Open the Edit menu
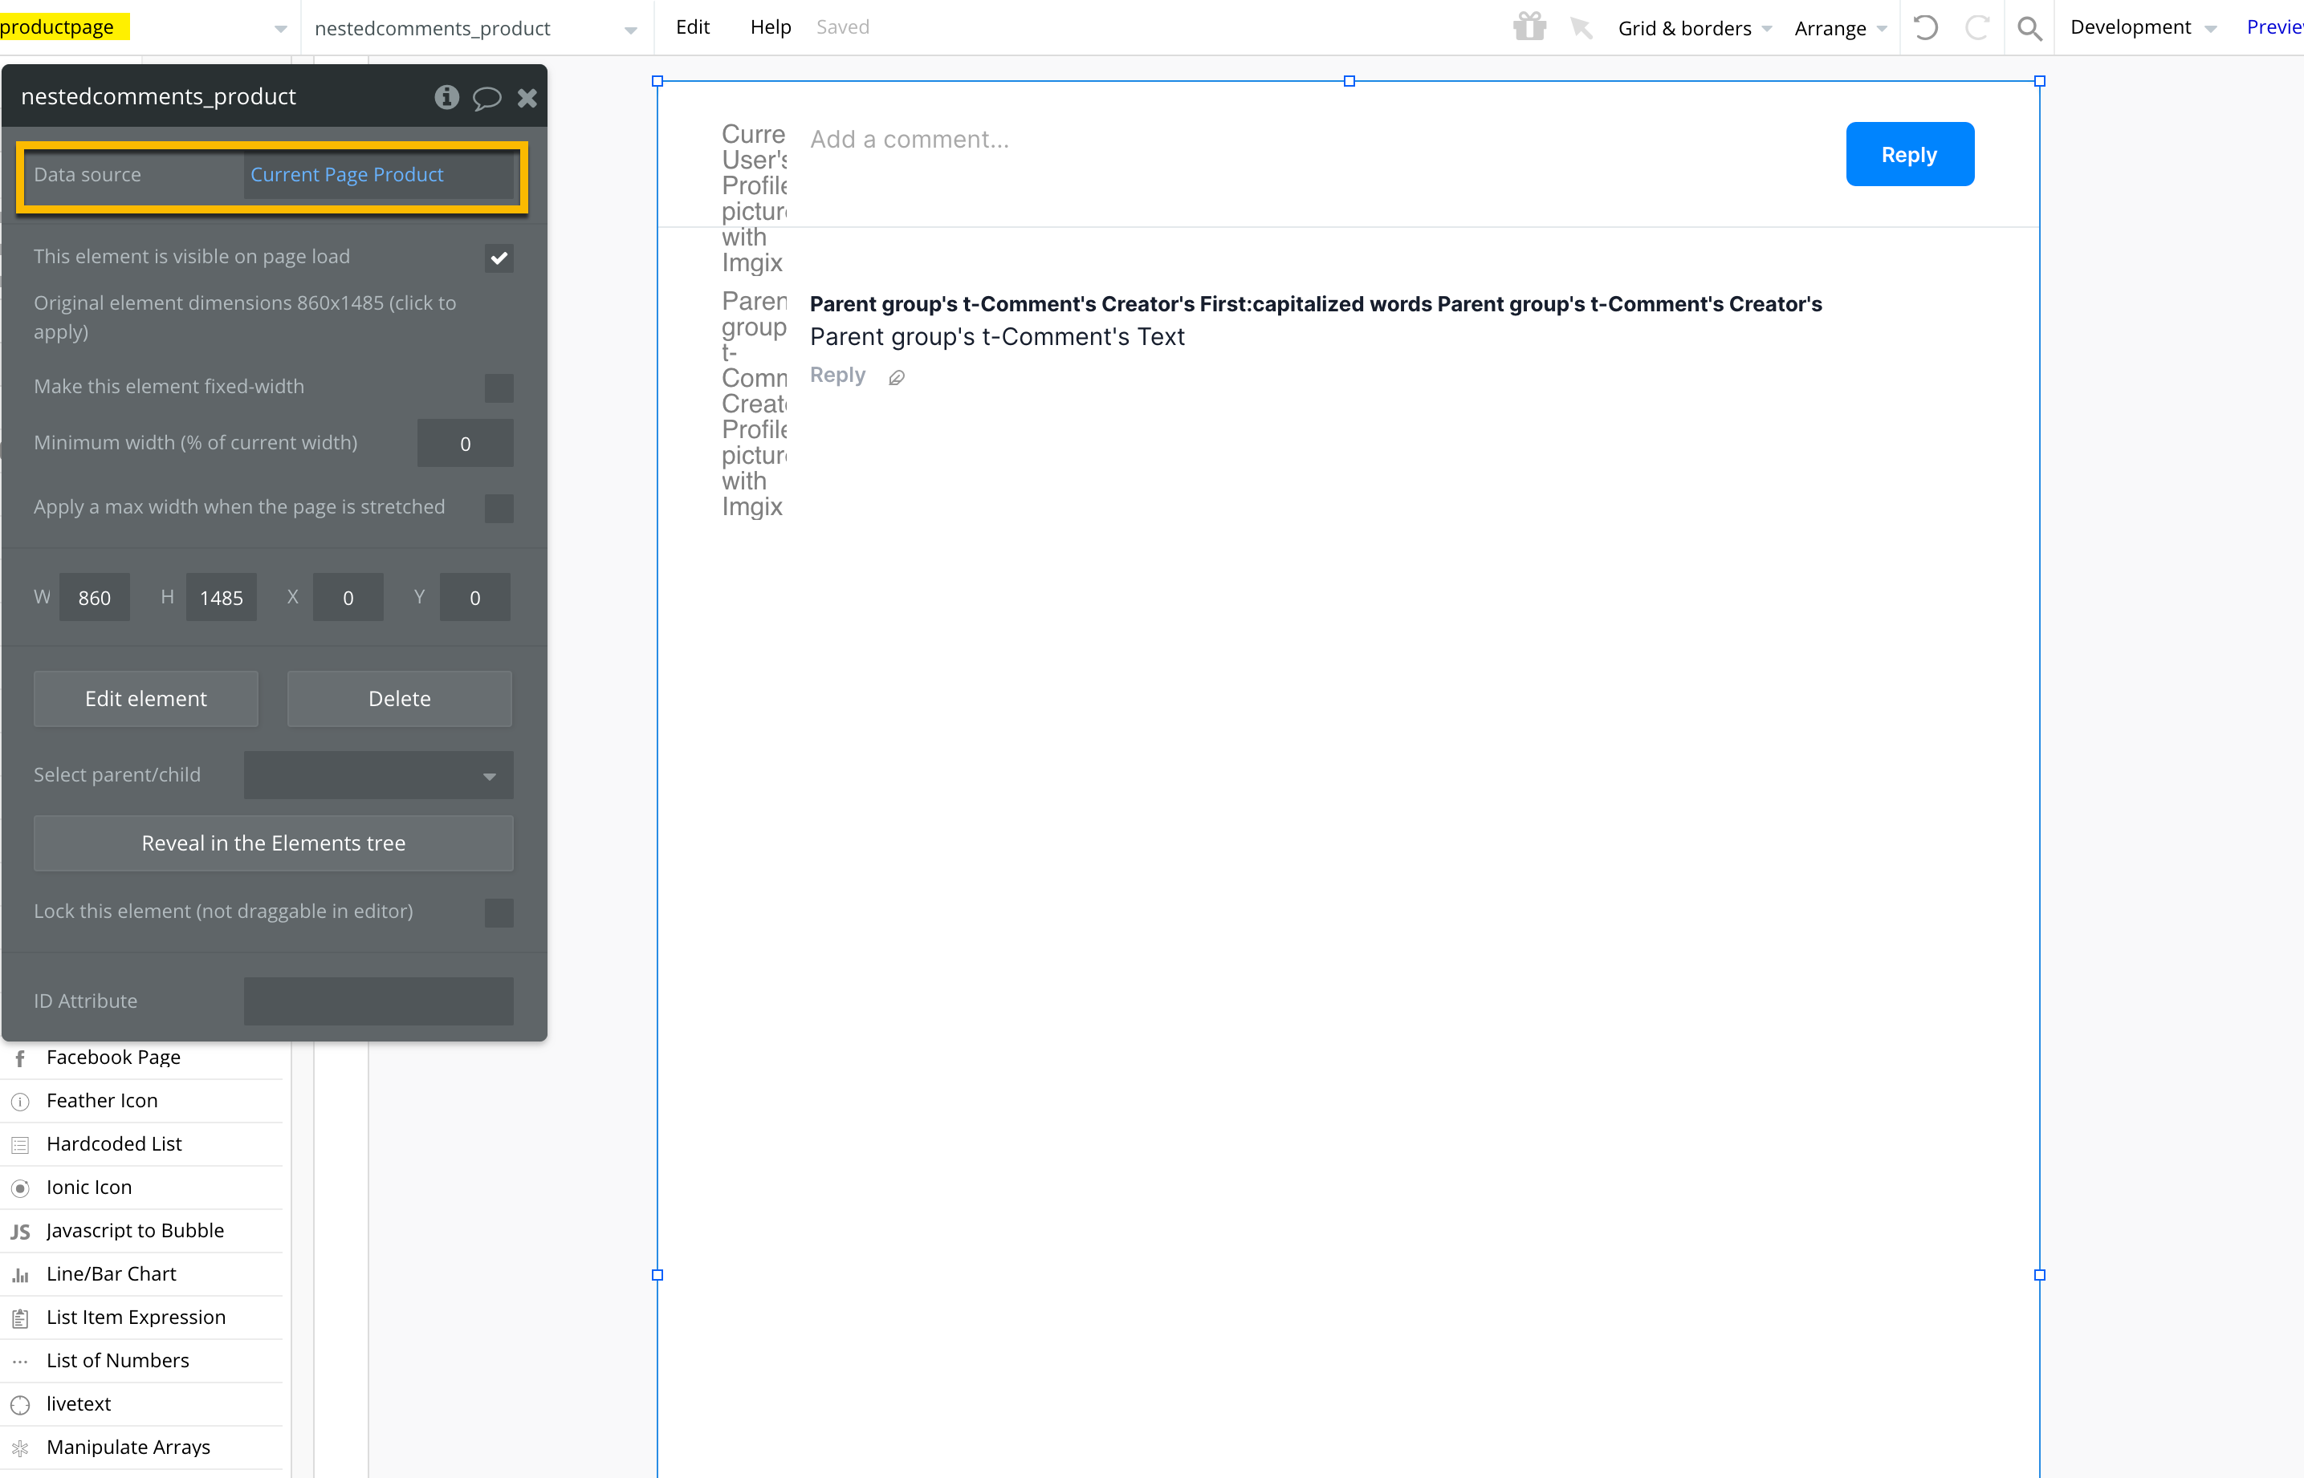This screenshot has width=2304, height=1478. click(x=692, y=27)
